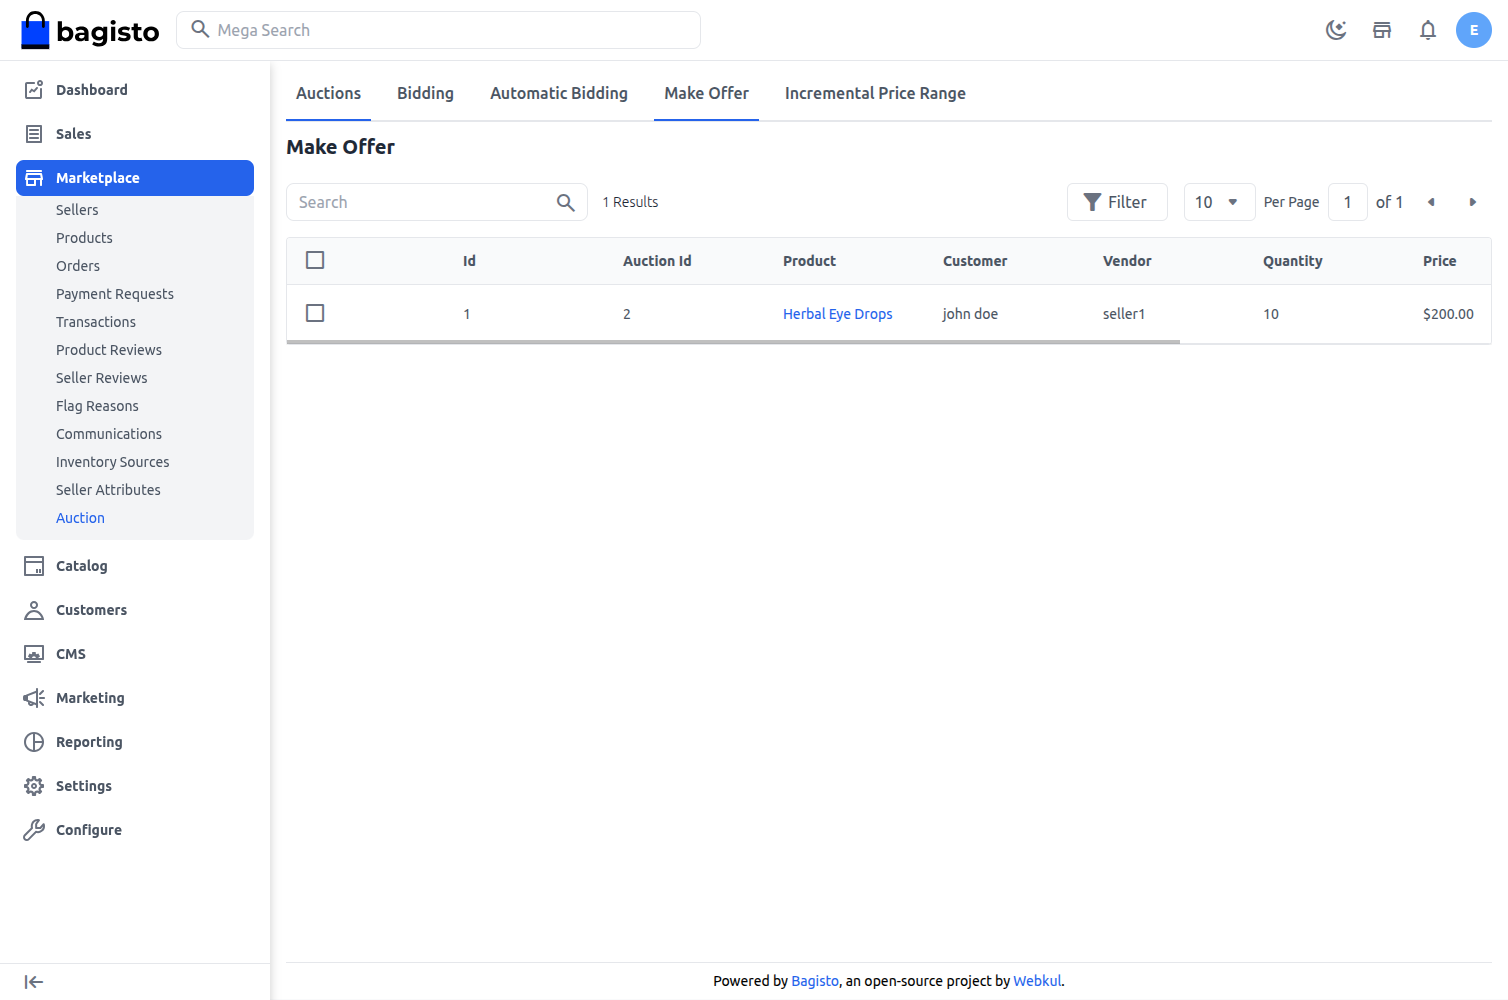Open Seller Attributes submenu item

click(108, 490)
